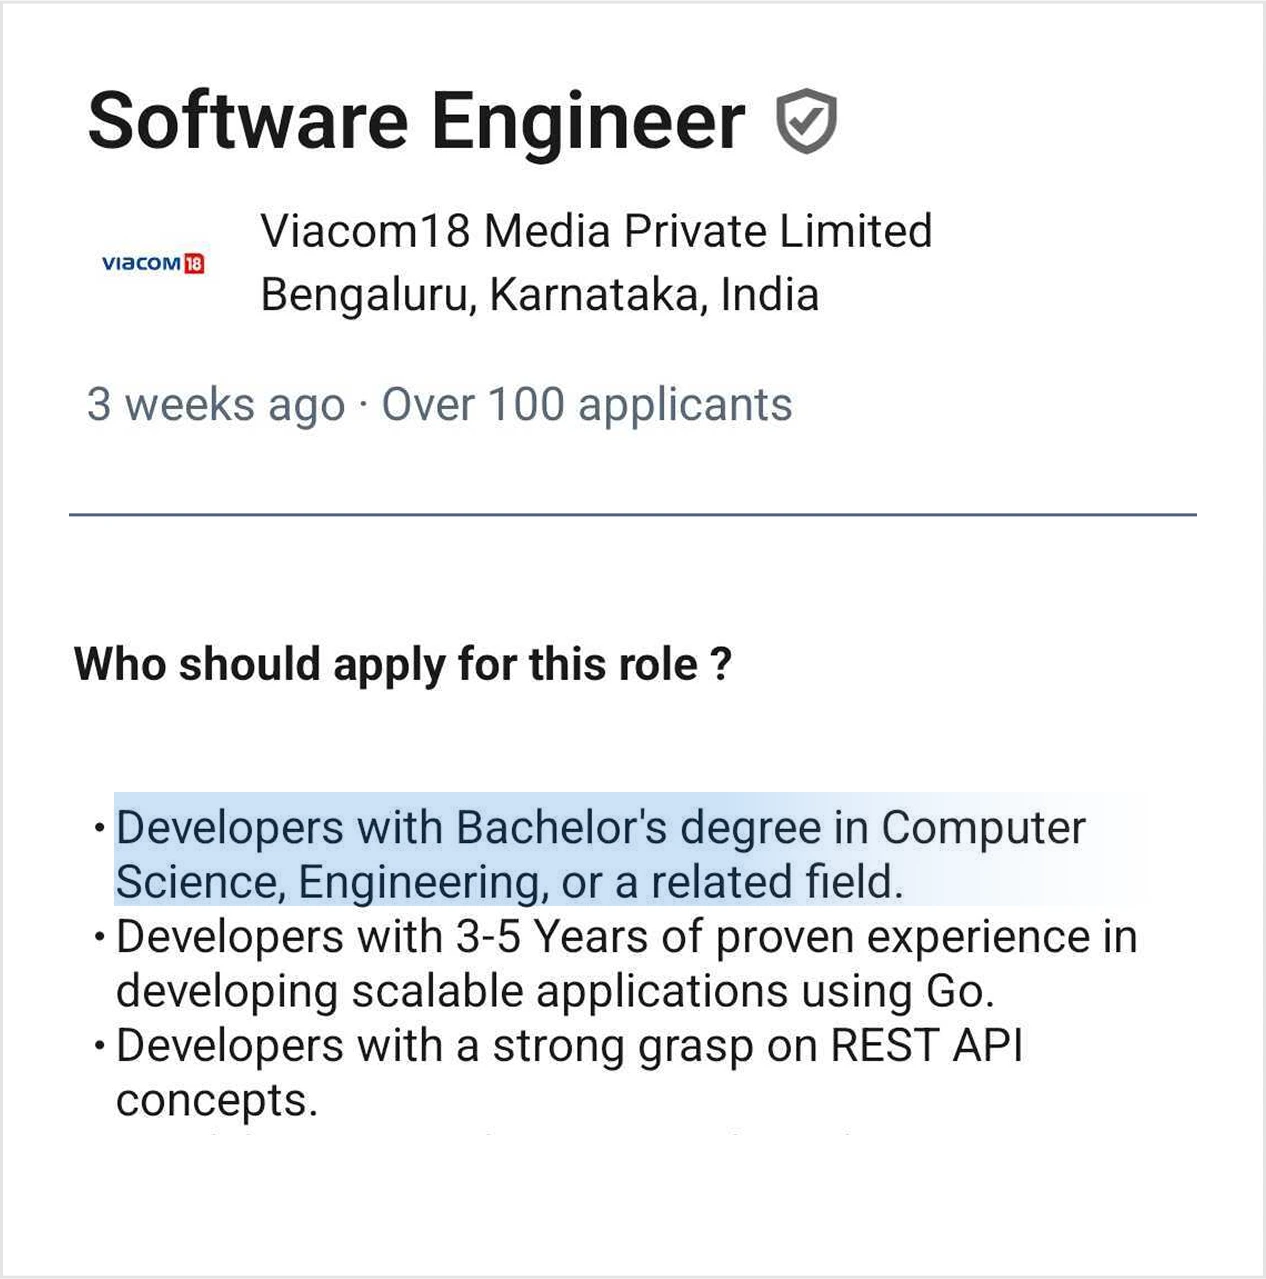Click the highlighted Bachelor's degree requirement line

(600, 828)
